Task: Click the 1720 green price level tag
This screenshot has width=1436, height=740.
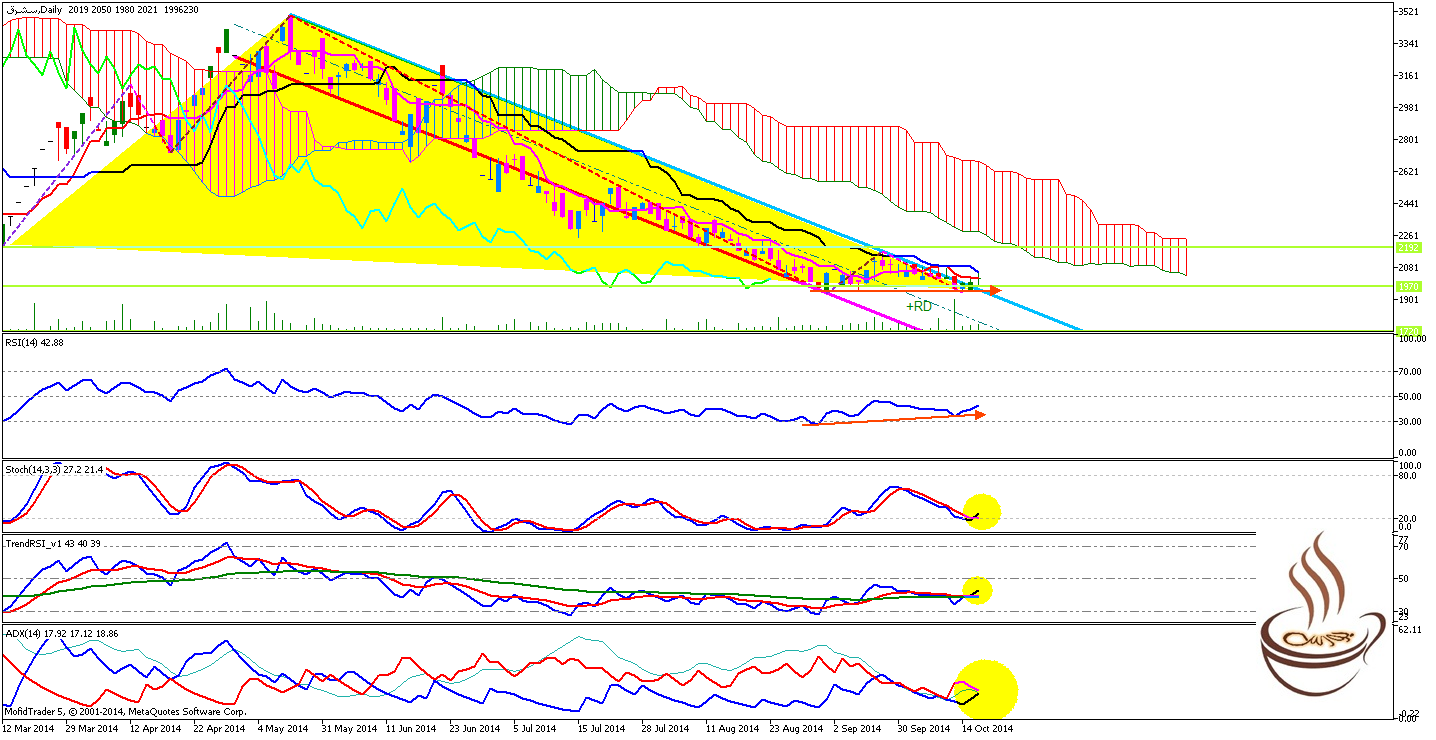Action: (1408, 330)
